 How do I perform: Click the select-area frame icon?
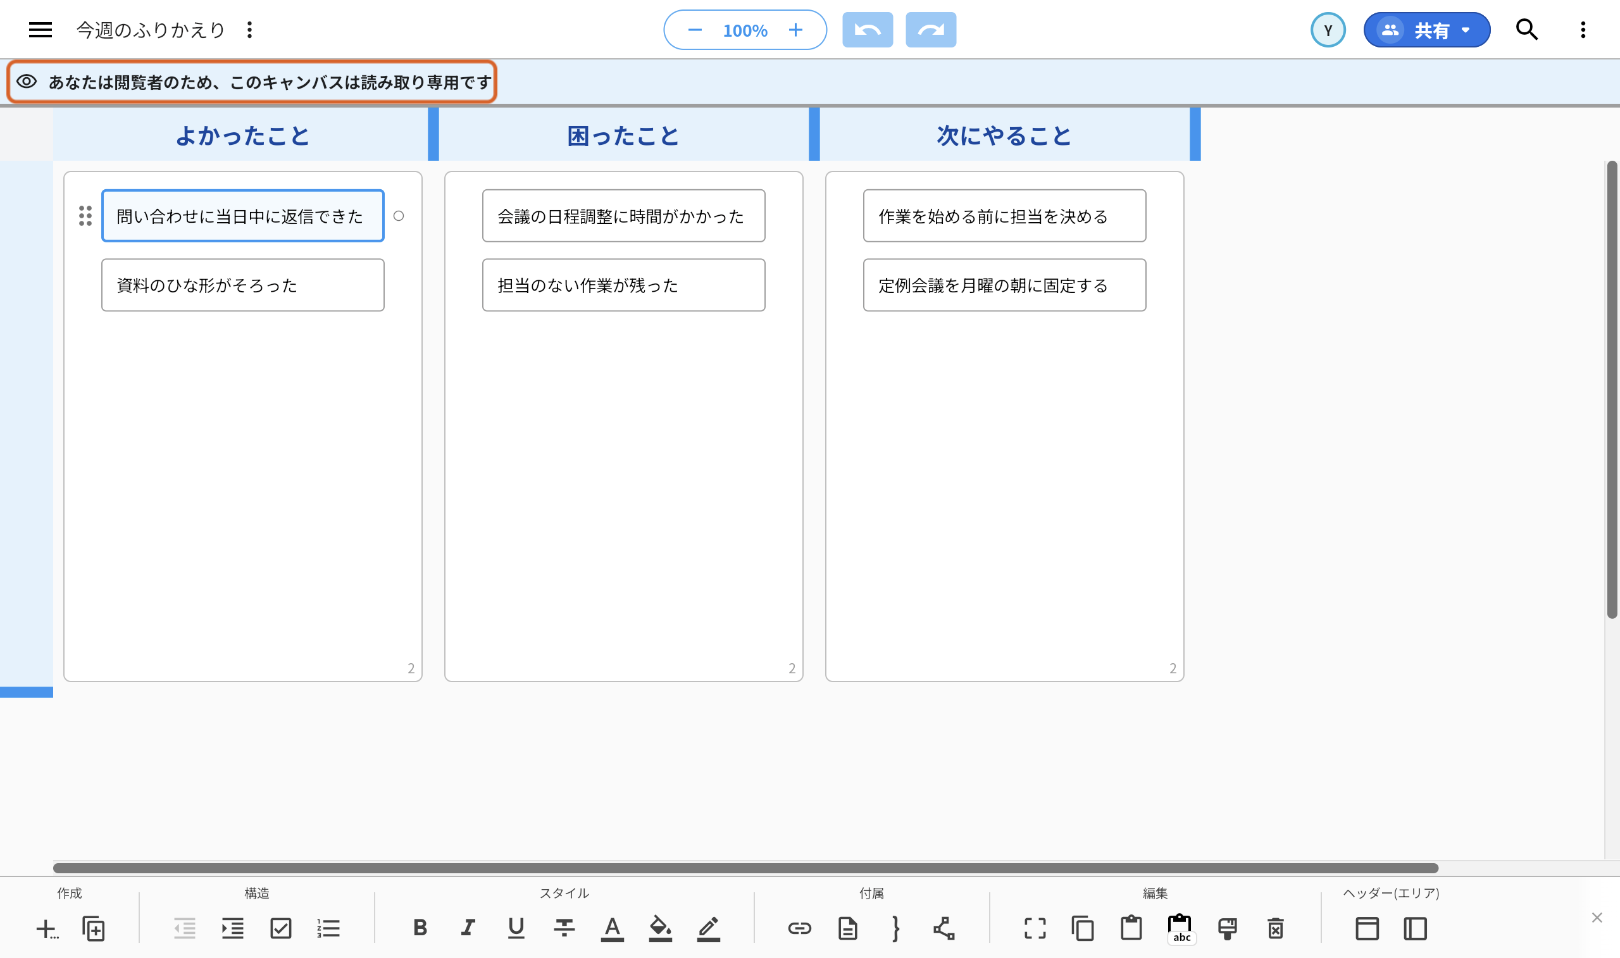pyautogui.click(x=1035, y=929)
